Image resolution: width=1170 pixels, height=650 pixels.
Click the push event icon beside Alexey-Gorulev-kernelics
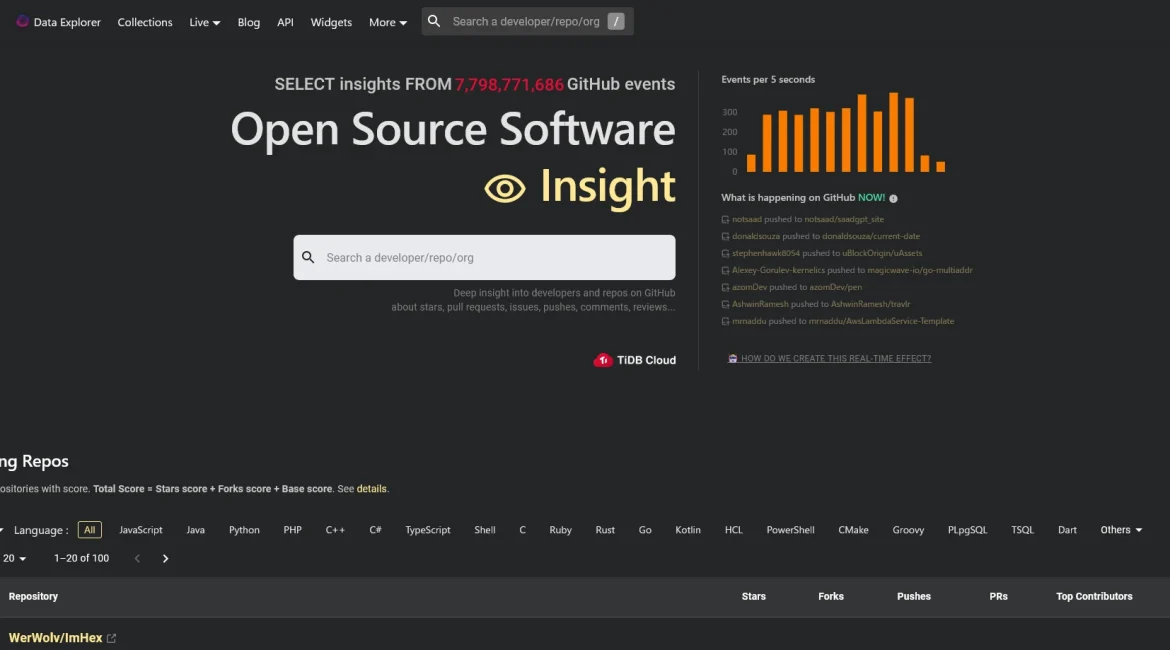click(x=725, y=271)
